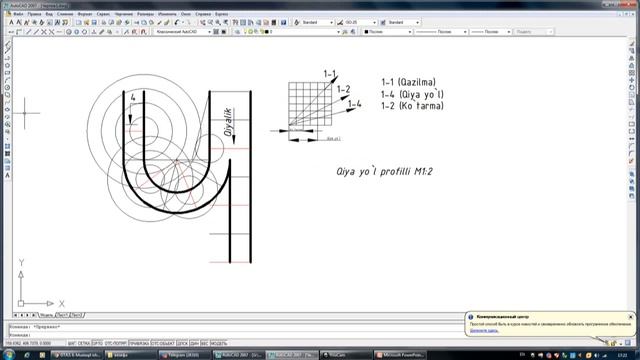This screenshot has width=640, height=360.
Task: Switch to Microsoft PowerPoint in taskbar
Action: (400, 355)
